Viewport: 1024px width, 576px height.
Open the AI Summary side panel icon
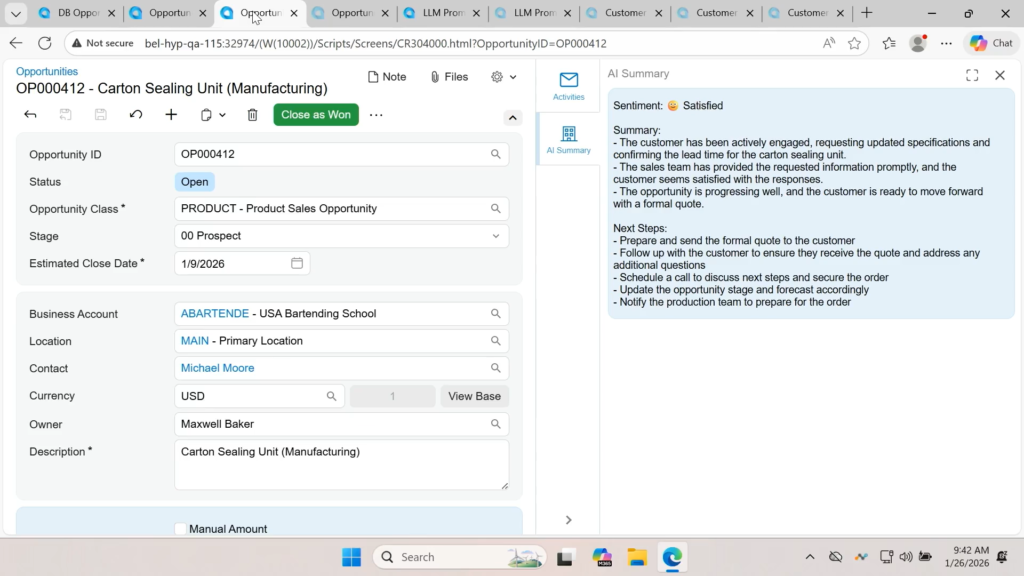coord(568,140)
